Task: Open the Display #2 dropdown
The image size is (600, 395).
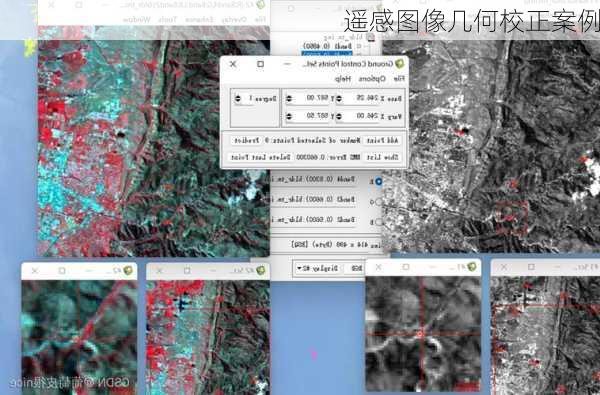Action: (318, 268)
